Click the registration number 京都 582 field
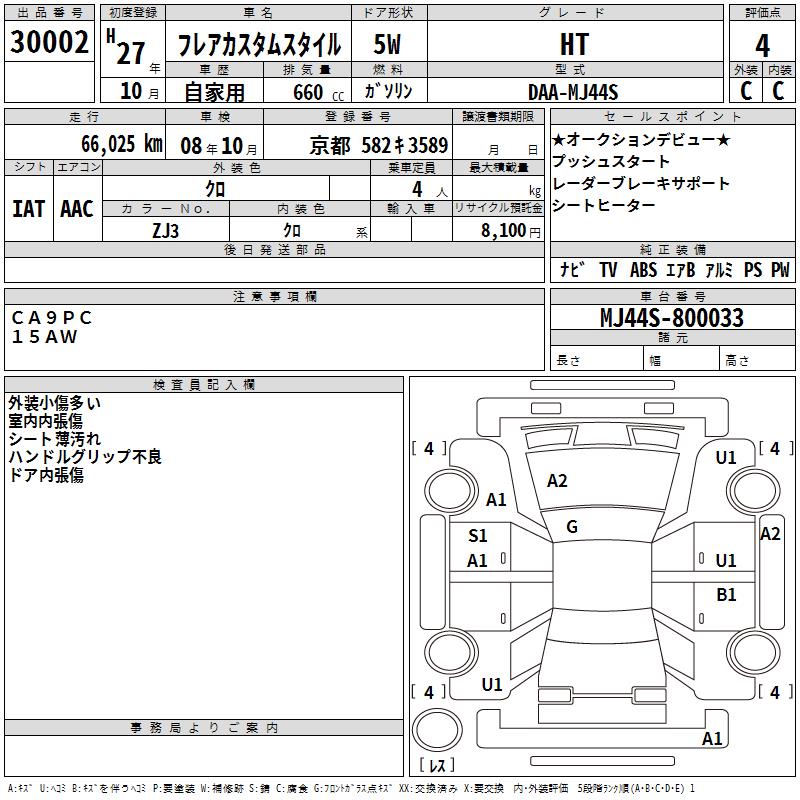Image resolution: width=800 pixels, height=800 pixels. pos(379,145)
